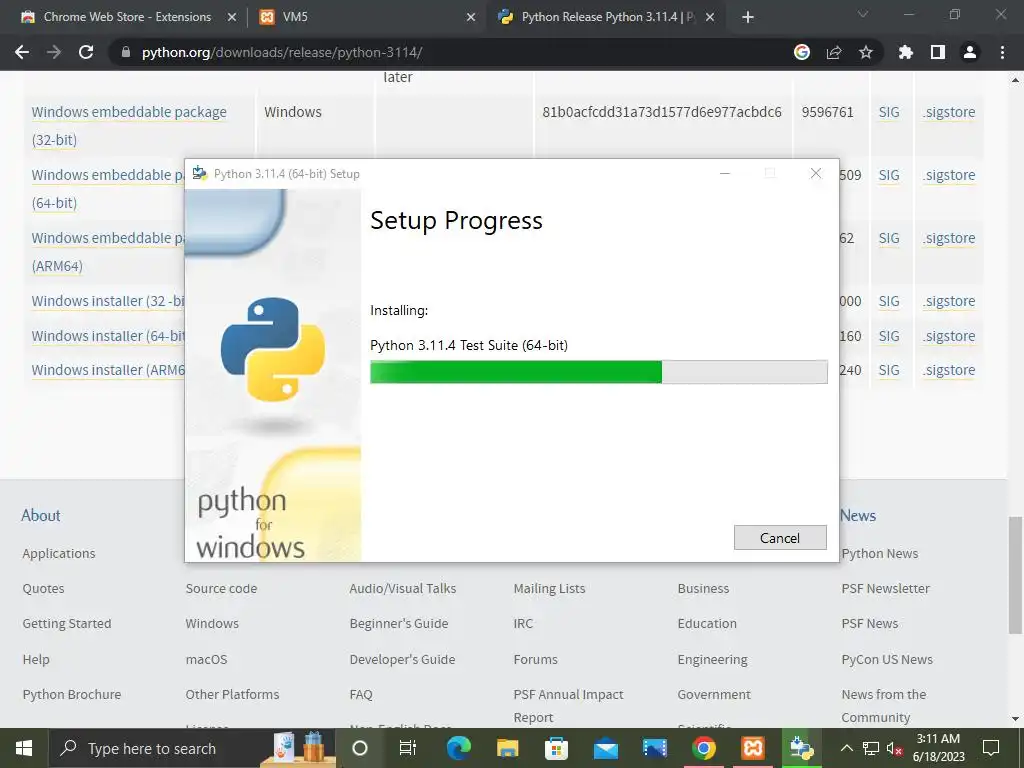Open Microsoft Store from taskbar
Screen dimensions: 1024x768
tap(556, 748)
